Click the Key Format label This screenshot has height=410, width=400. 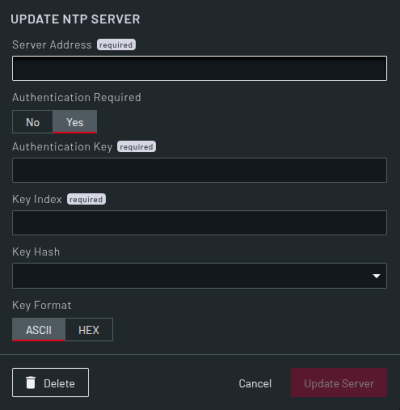(x=42, y=305)
